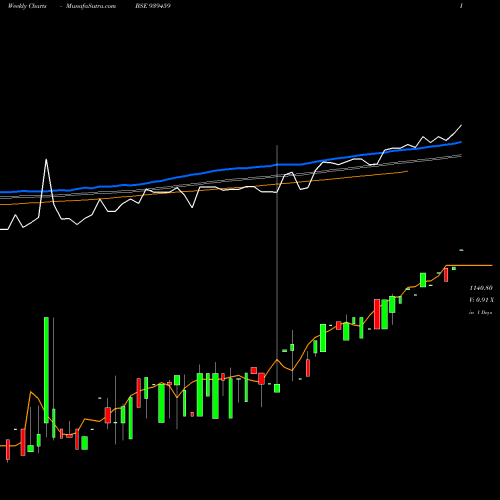Click the sharp white line spike peak
500x500 pixels.
point(46,160)
